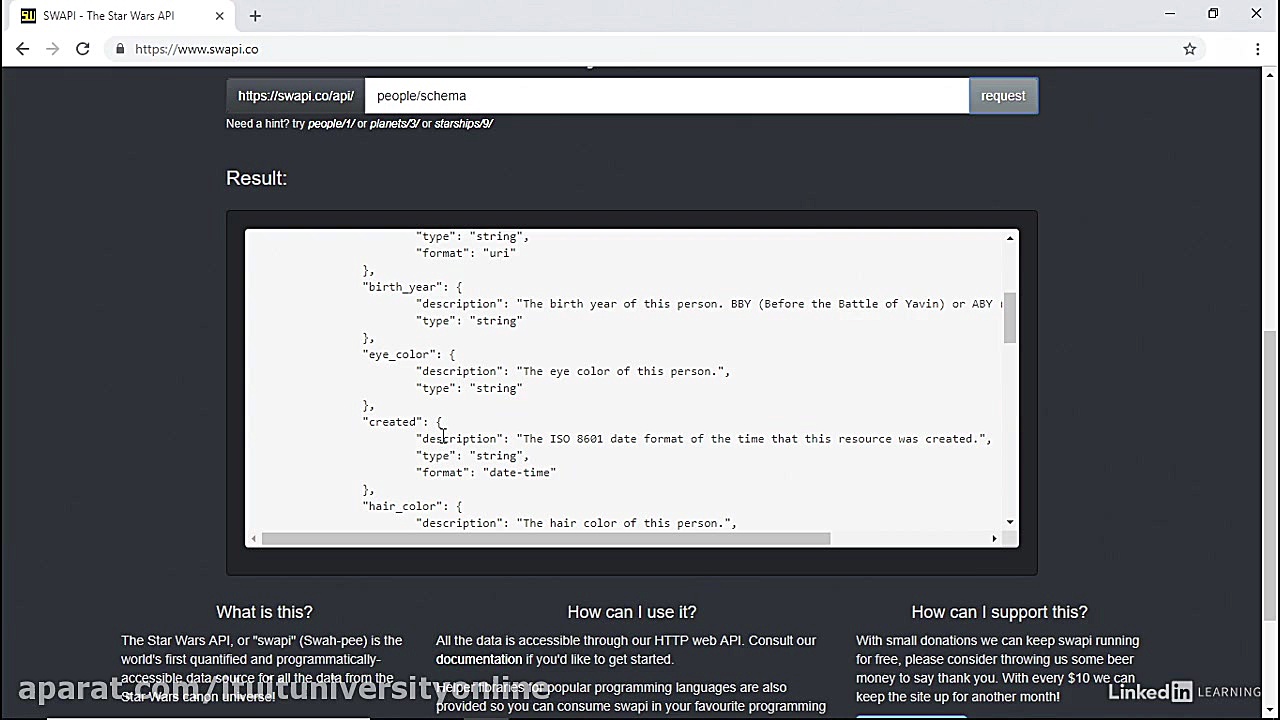Focus the address bar showing https://www.swapi.co

point(640,49)
